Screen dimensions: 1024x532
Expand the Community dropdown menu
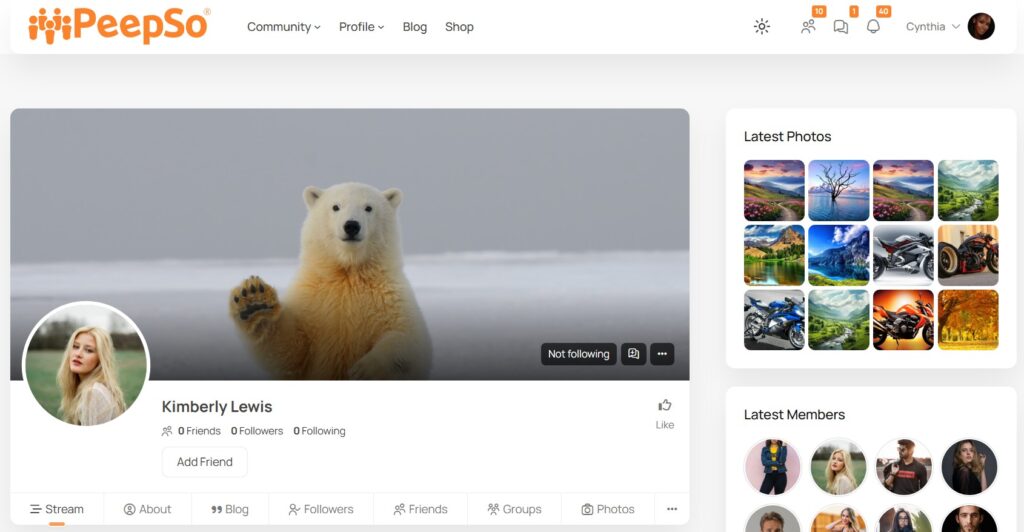[284, 27]
